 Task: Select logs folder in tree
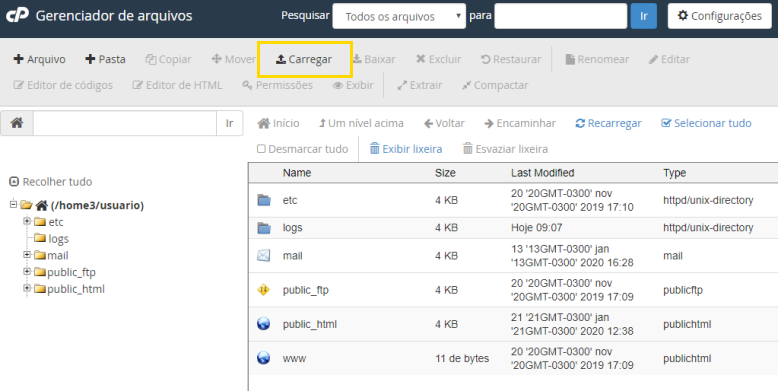(x=58, y=239)
